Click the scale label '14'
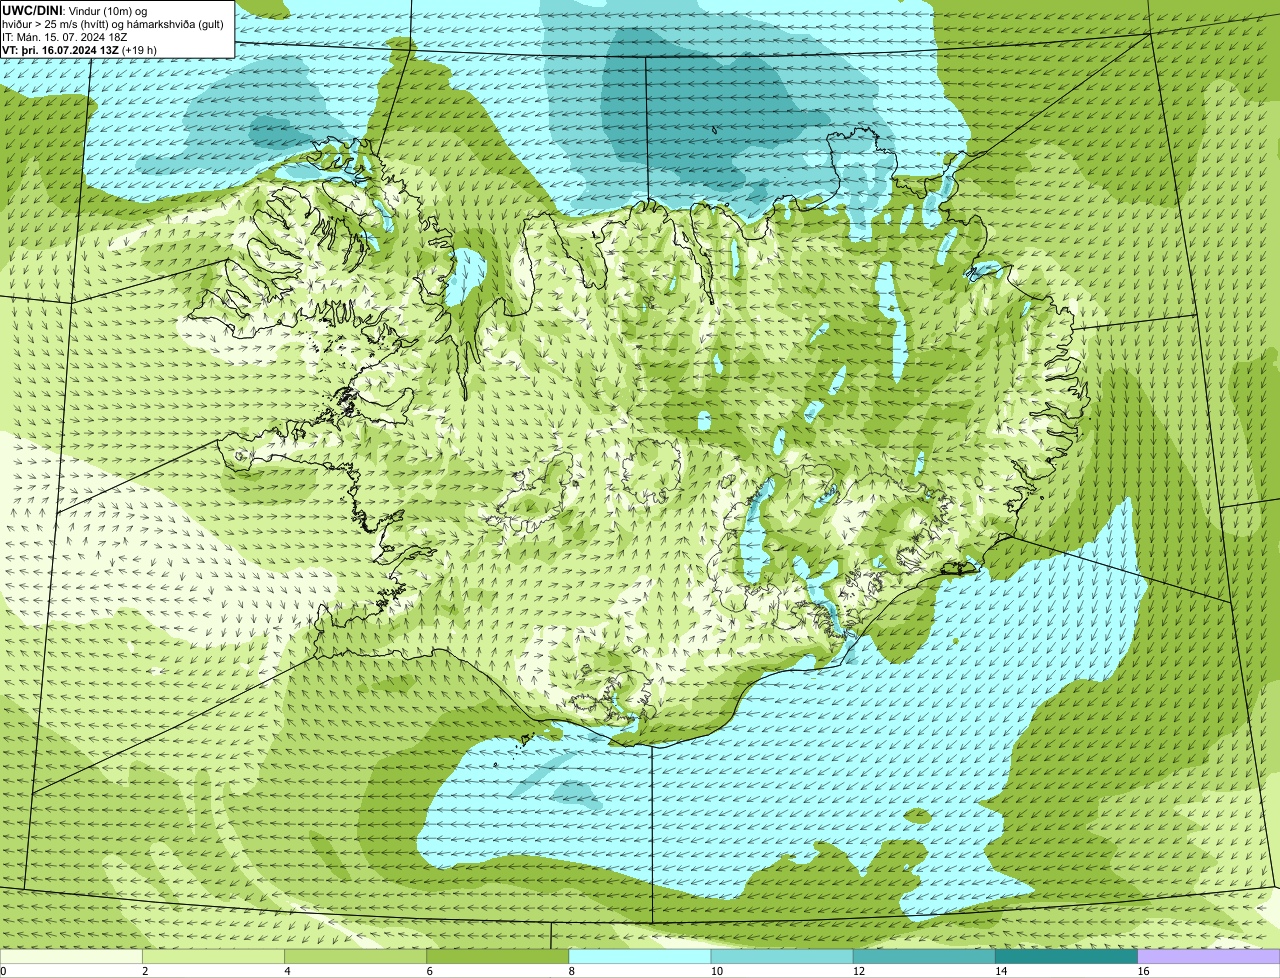 tap(1001, 971)
